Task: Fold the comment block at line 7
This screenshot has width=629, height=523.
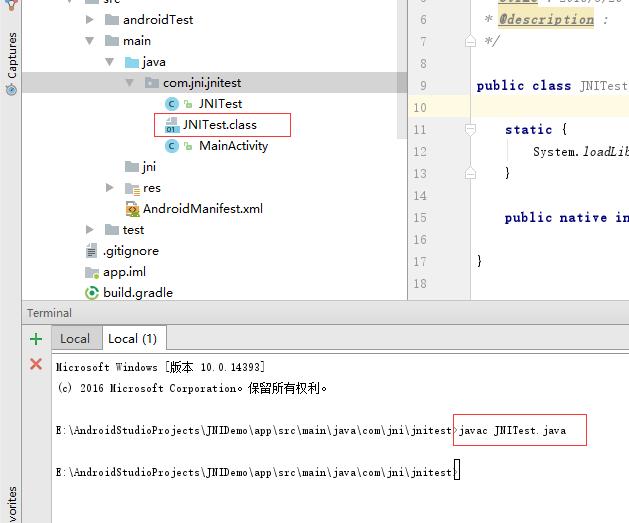Action: pyautogui.click(x=470, y=41)
